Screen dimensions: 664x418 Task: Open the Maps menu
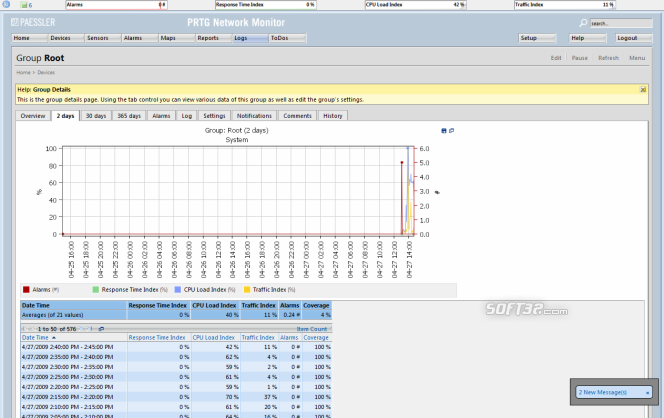pos(177,38)
